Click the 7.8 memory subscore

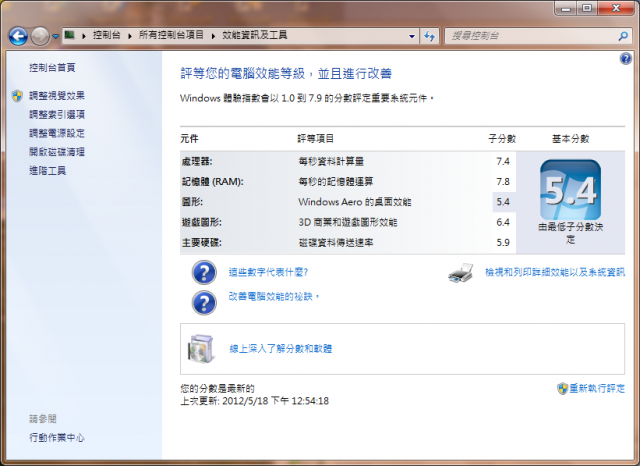503,182
